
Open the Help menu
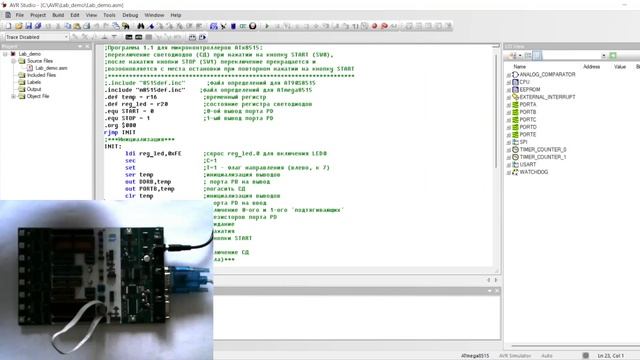176,15
